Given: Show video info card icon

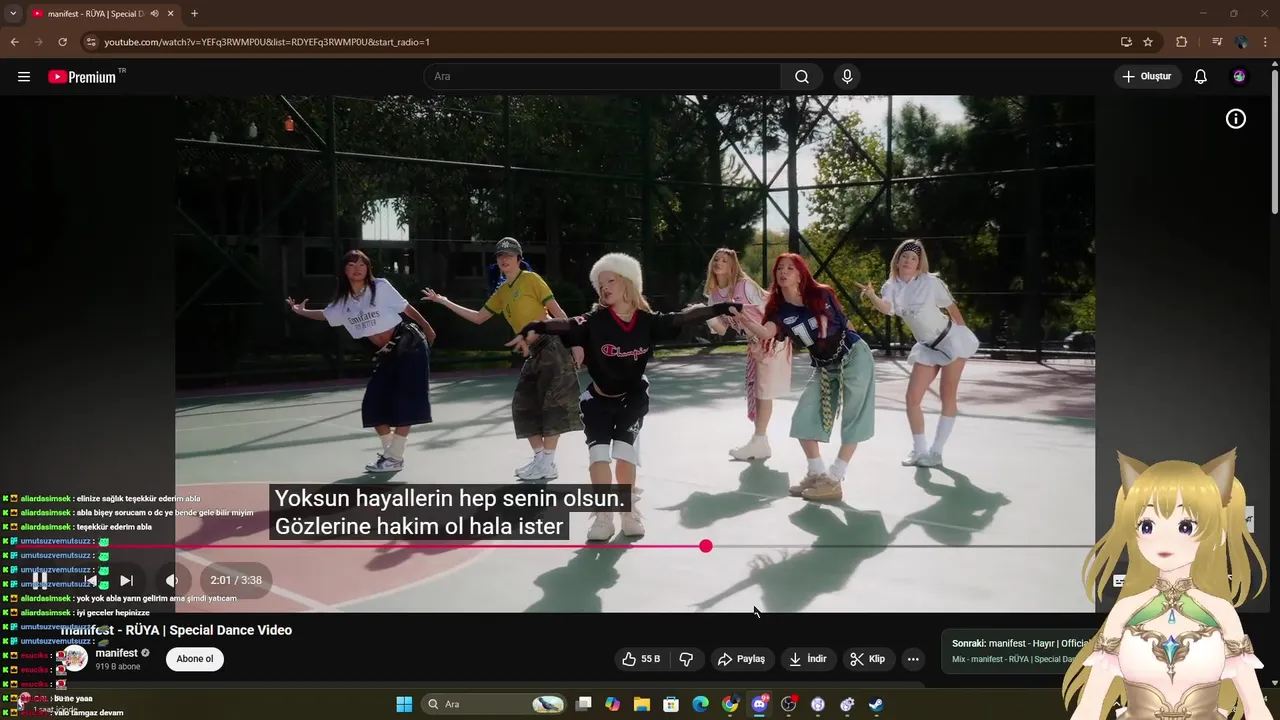Looking at the screenshot, I should (x=1236, y=119).
